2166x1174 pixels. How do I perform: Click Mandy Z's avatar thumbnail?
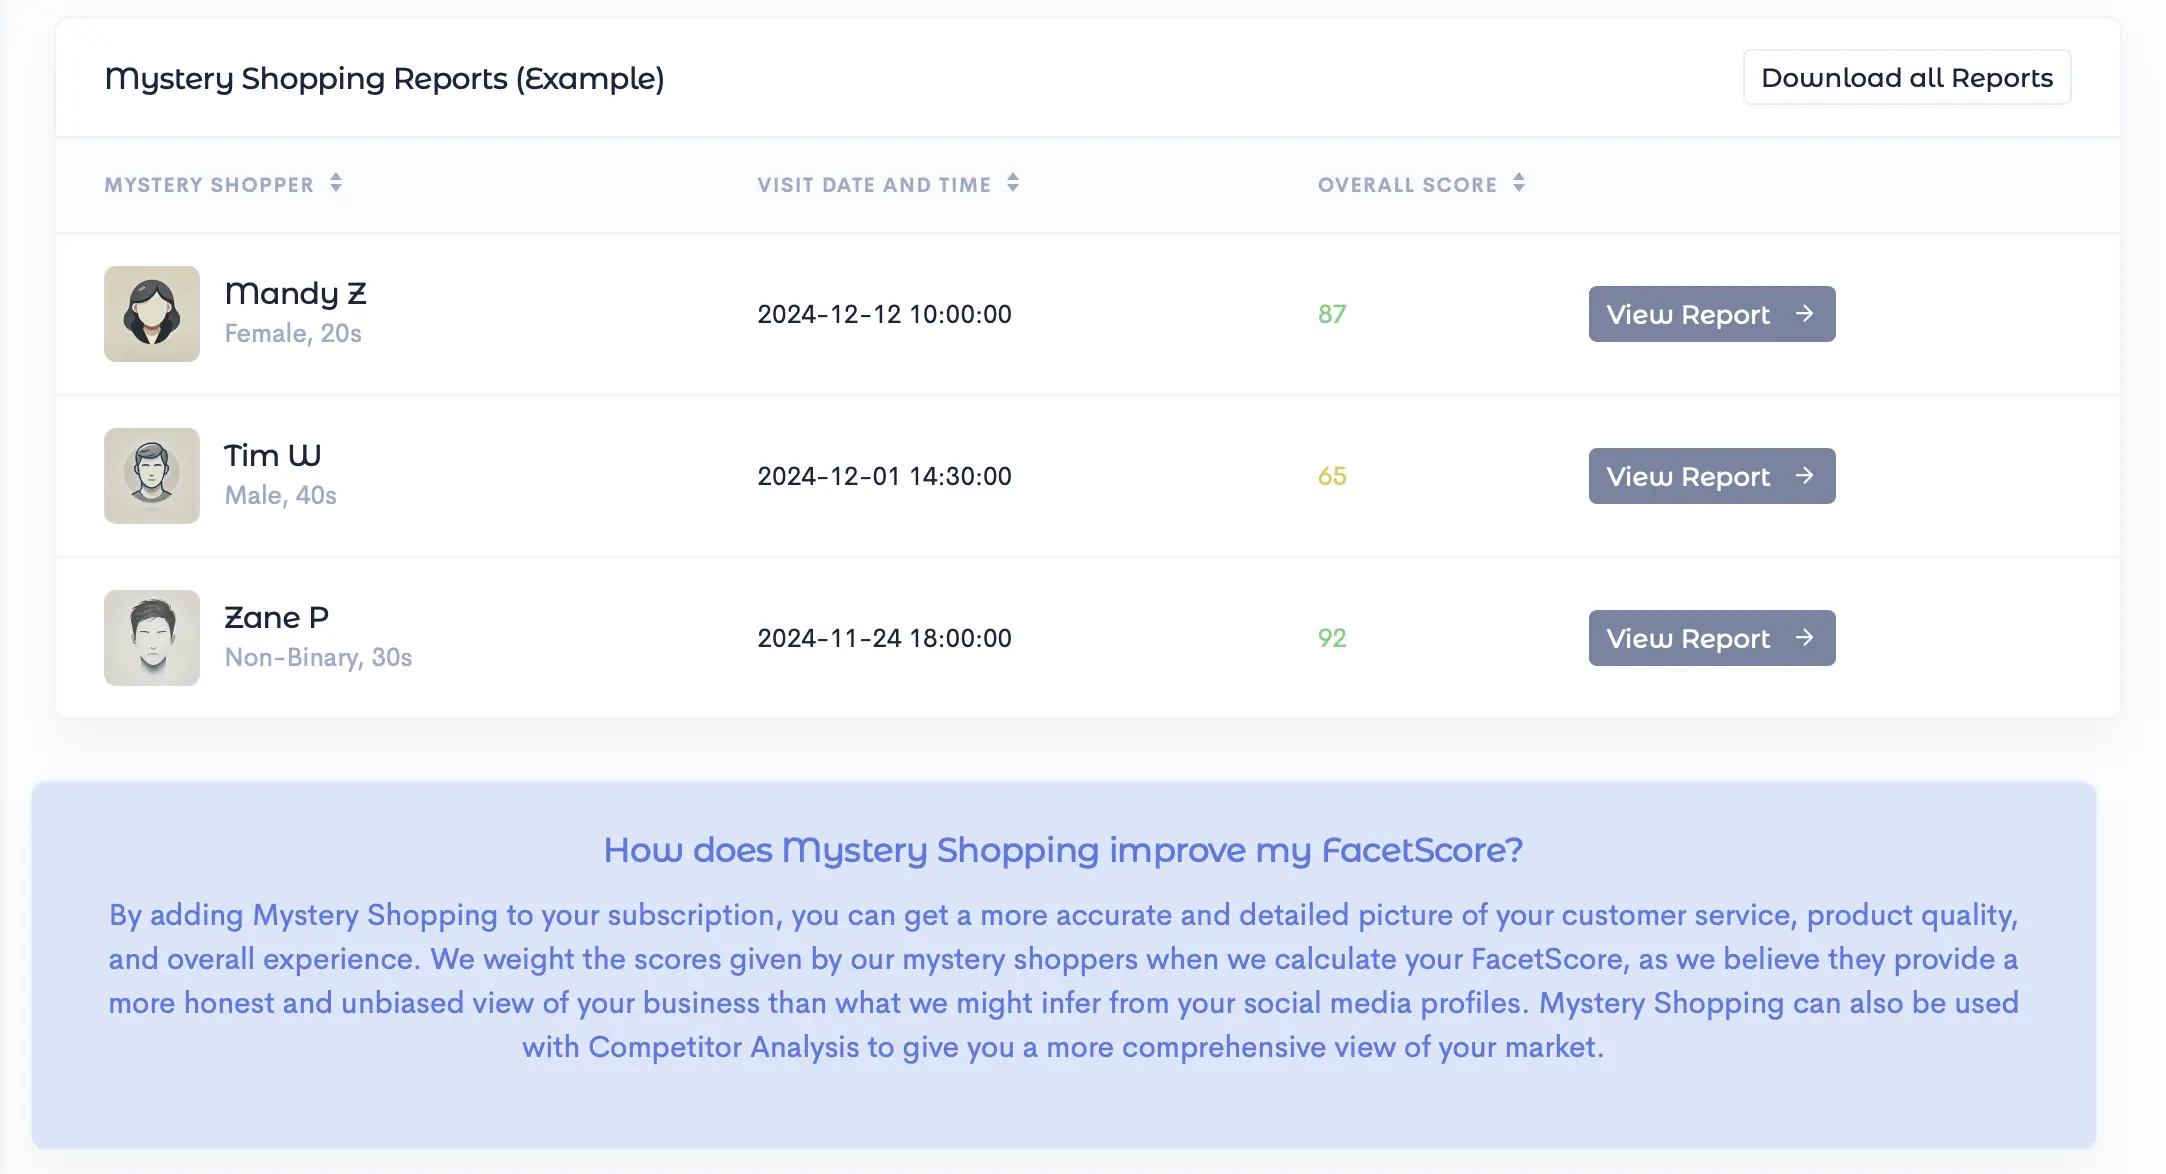pos(152,314)
